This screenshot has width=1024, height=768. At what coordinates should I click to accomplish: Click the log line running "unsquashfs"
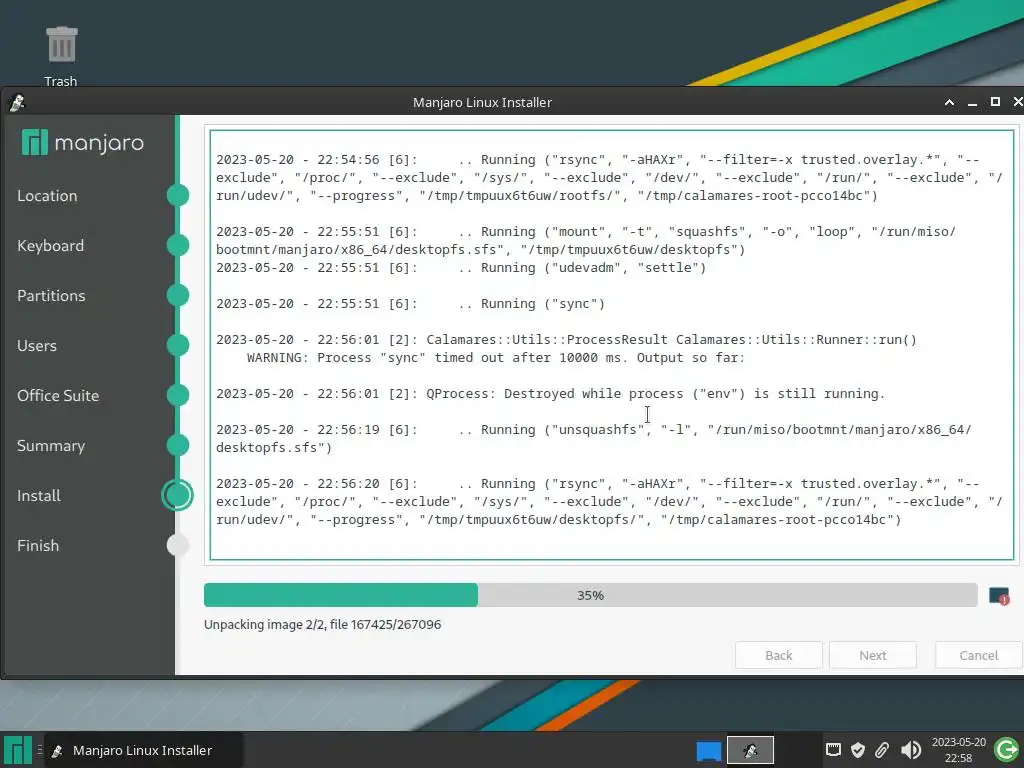(594, 439)
